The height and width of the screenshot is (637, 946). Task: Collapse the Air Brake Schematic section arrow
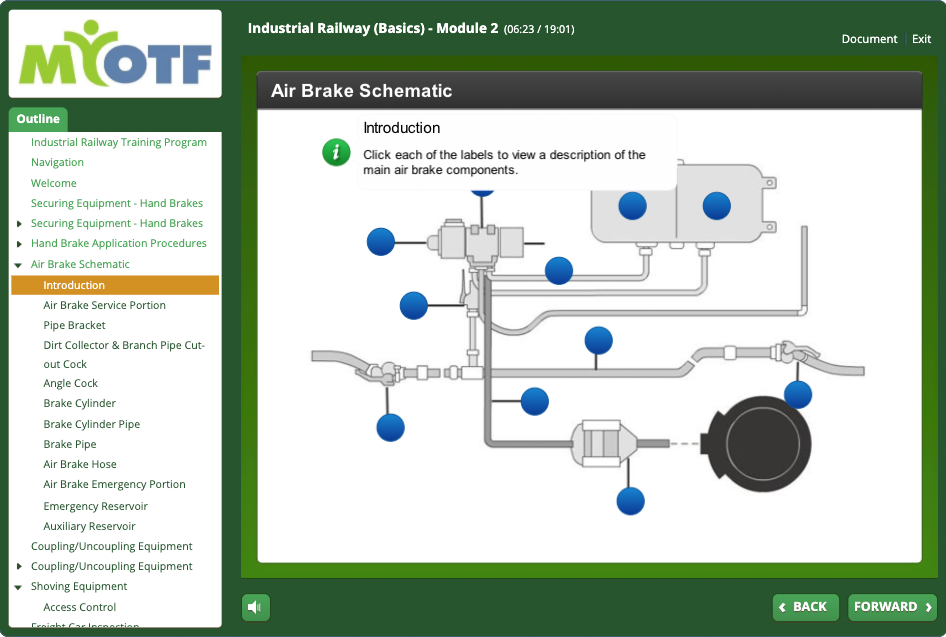[x=18, y=265]
